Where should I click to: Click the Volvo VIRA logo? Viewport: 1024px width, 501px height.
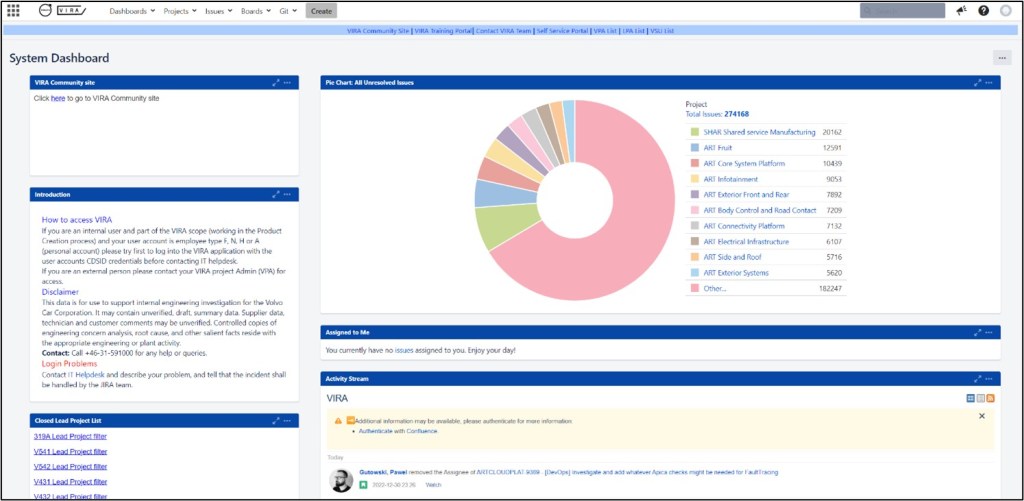click(63, 10)
